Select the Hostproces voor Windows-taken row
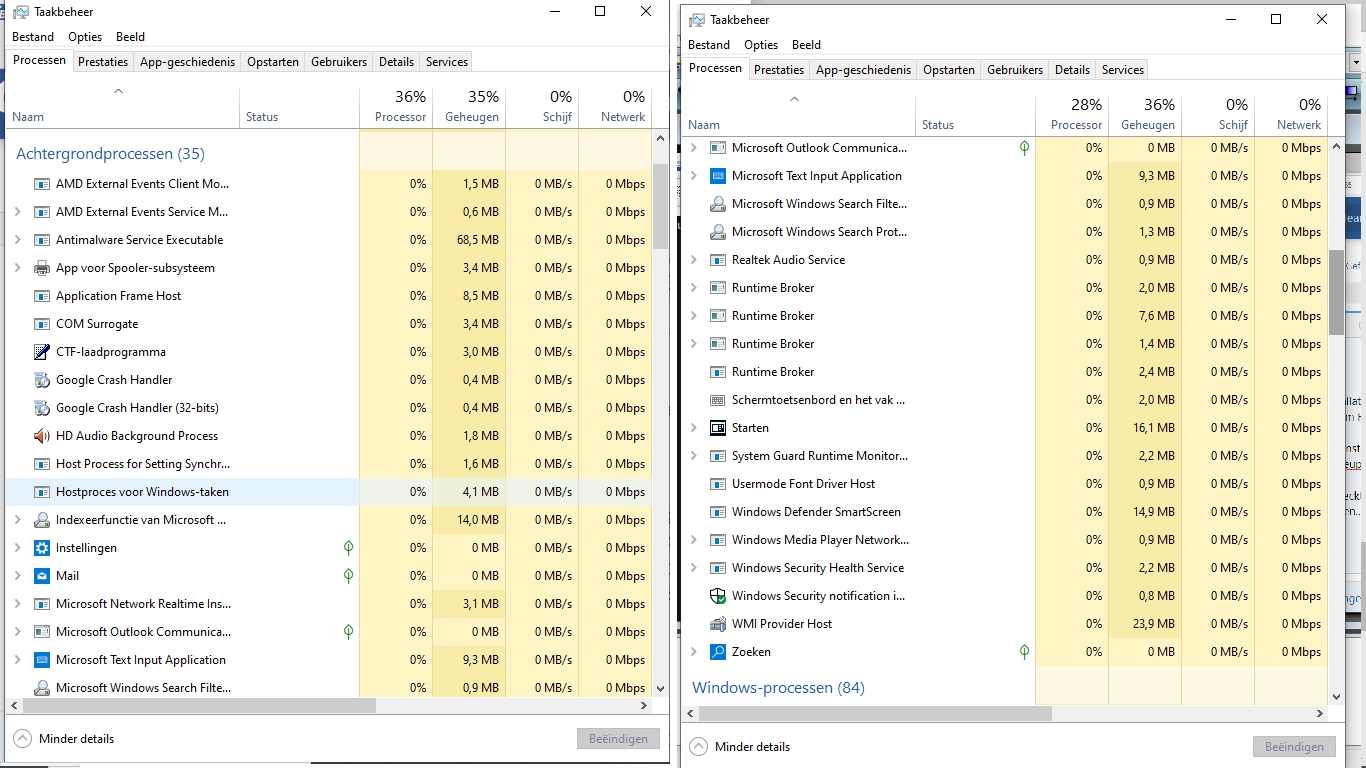Image resolution: width=1366 pixels, height=768 pixels. (x=328, y=492)
